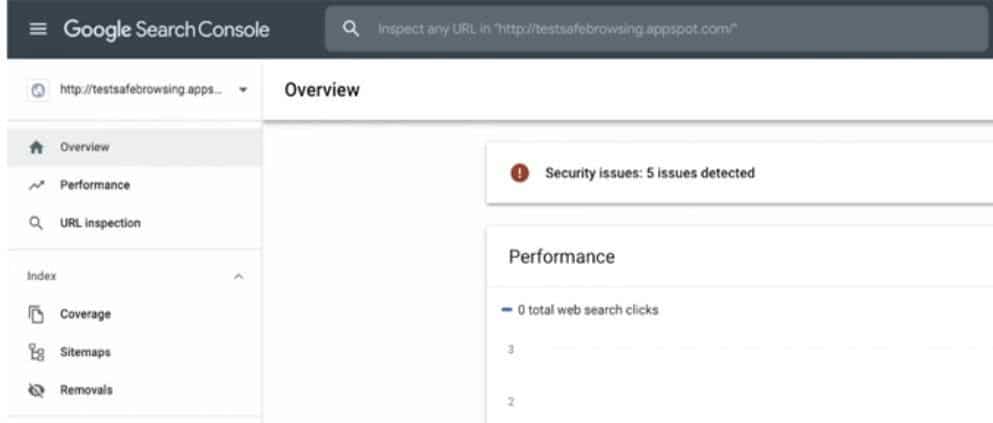Open the property selector dropdown
The height and width of the screenshot is (423, 993).
(x=243, y=91)
